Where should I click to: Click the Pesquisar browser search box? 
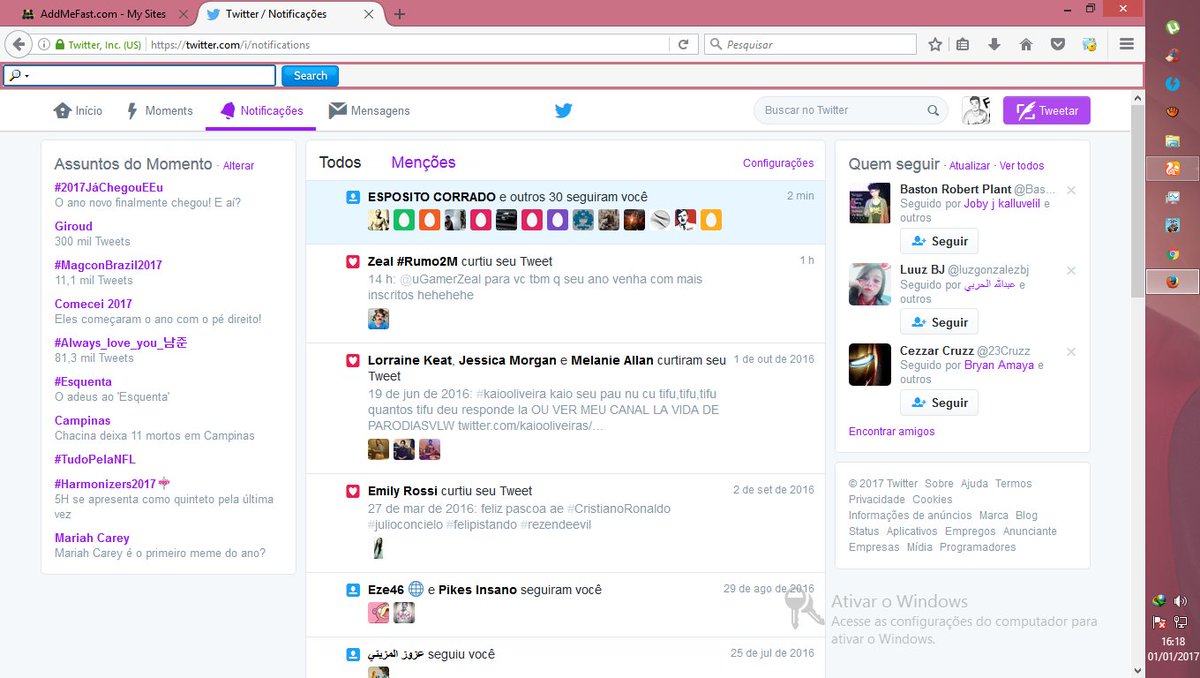point(810,44)
